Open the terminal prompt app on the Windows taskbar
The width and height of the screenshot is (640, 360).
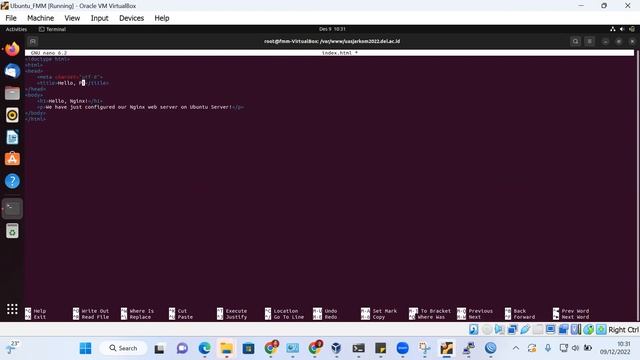tap(358, 348)
